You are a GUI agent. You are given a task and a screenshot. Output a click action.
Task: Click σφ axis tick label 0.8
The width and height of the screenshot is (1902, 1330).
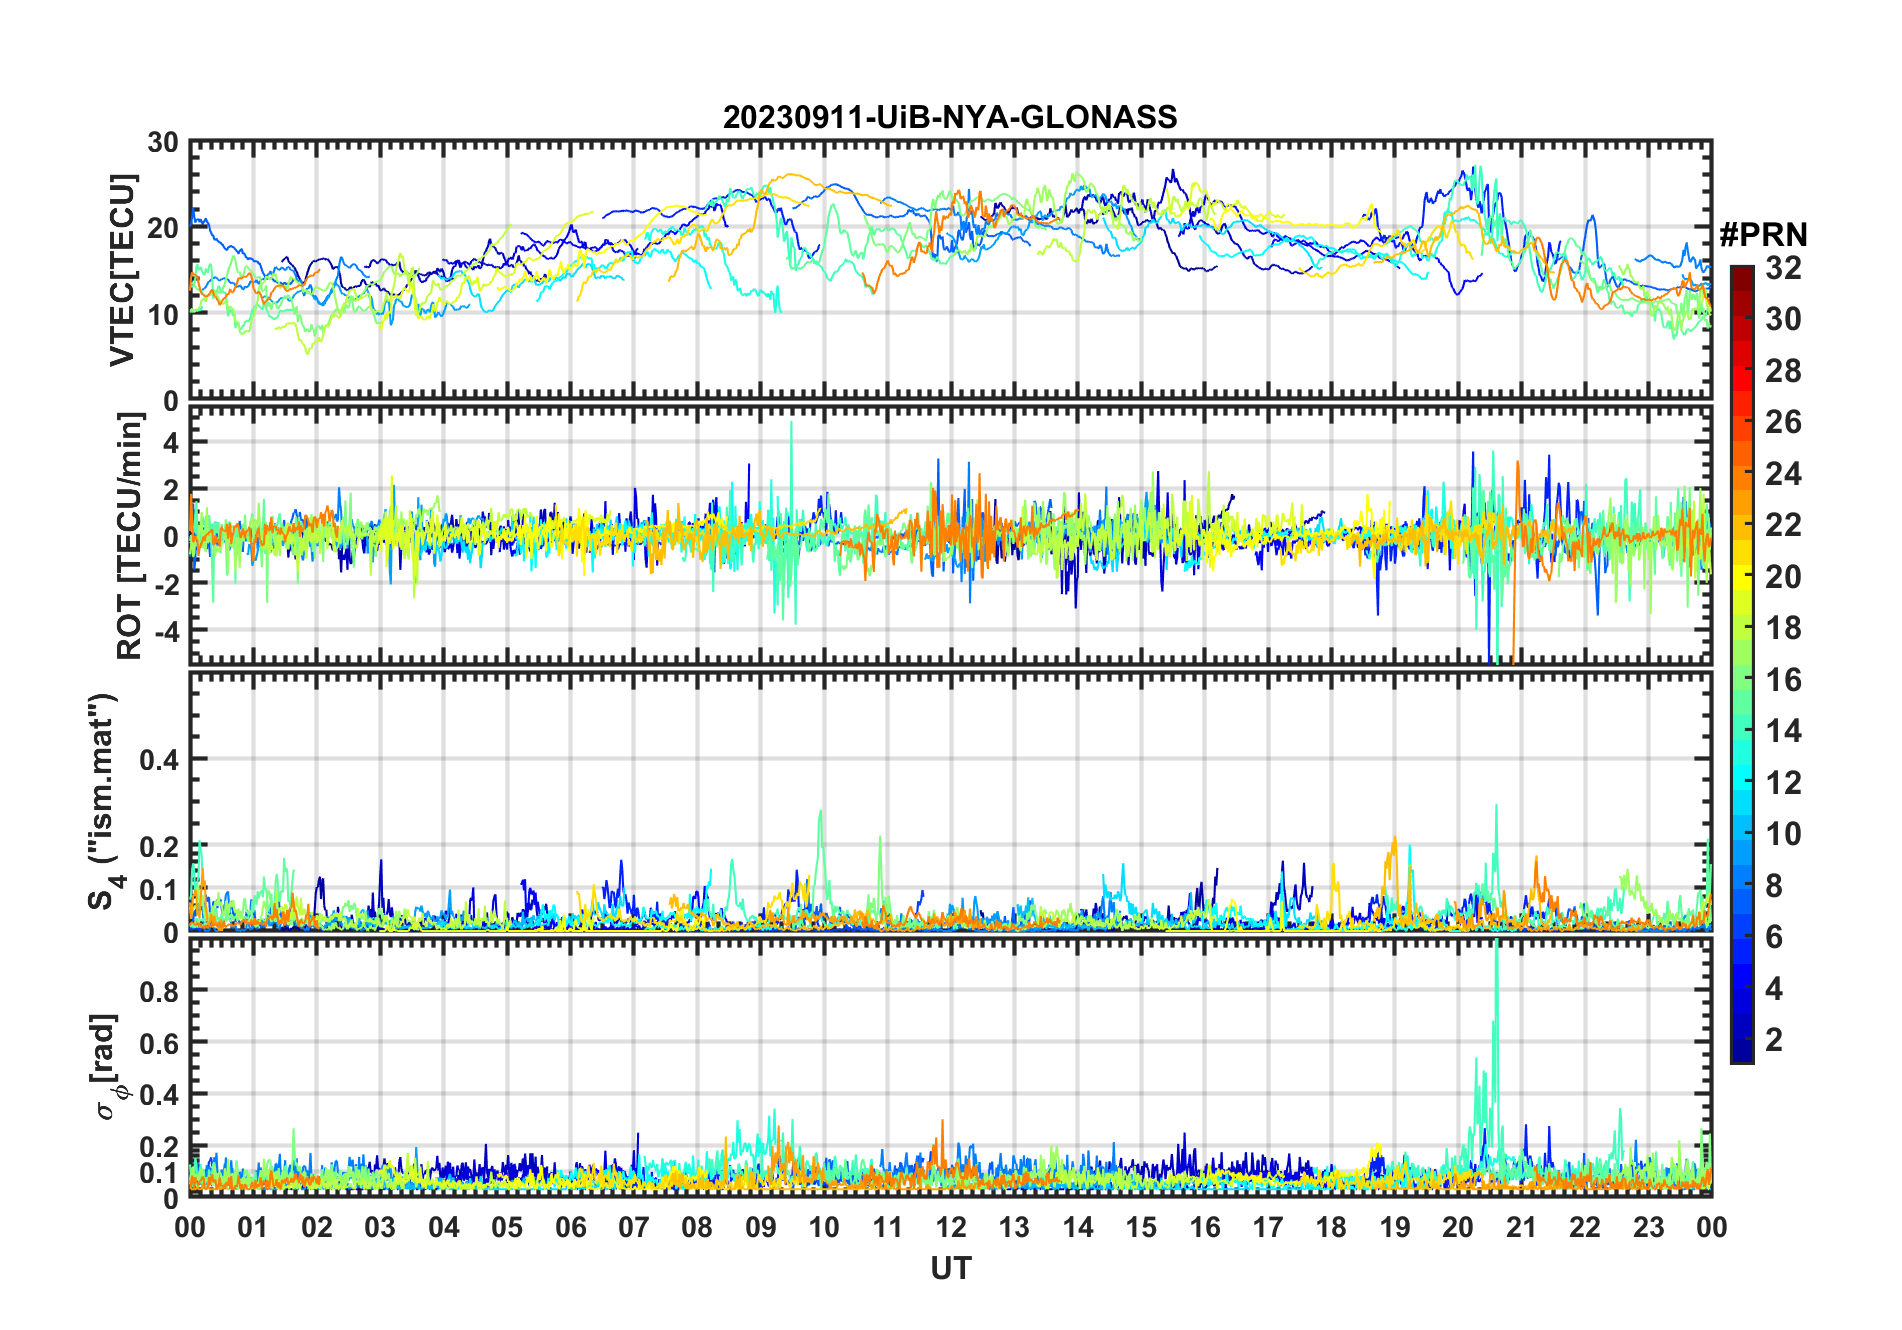tap(160, 991)
